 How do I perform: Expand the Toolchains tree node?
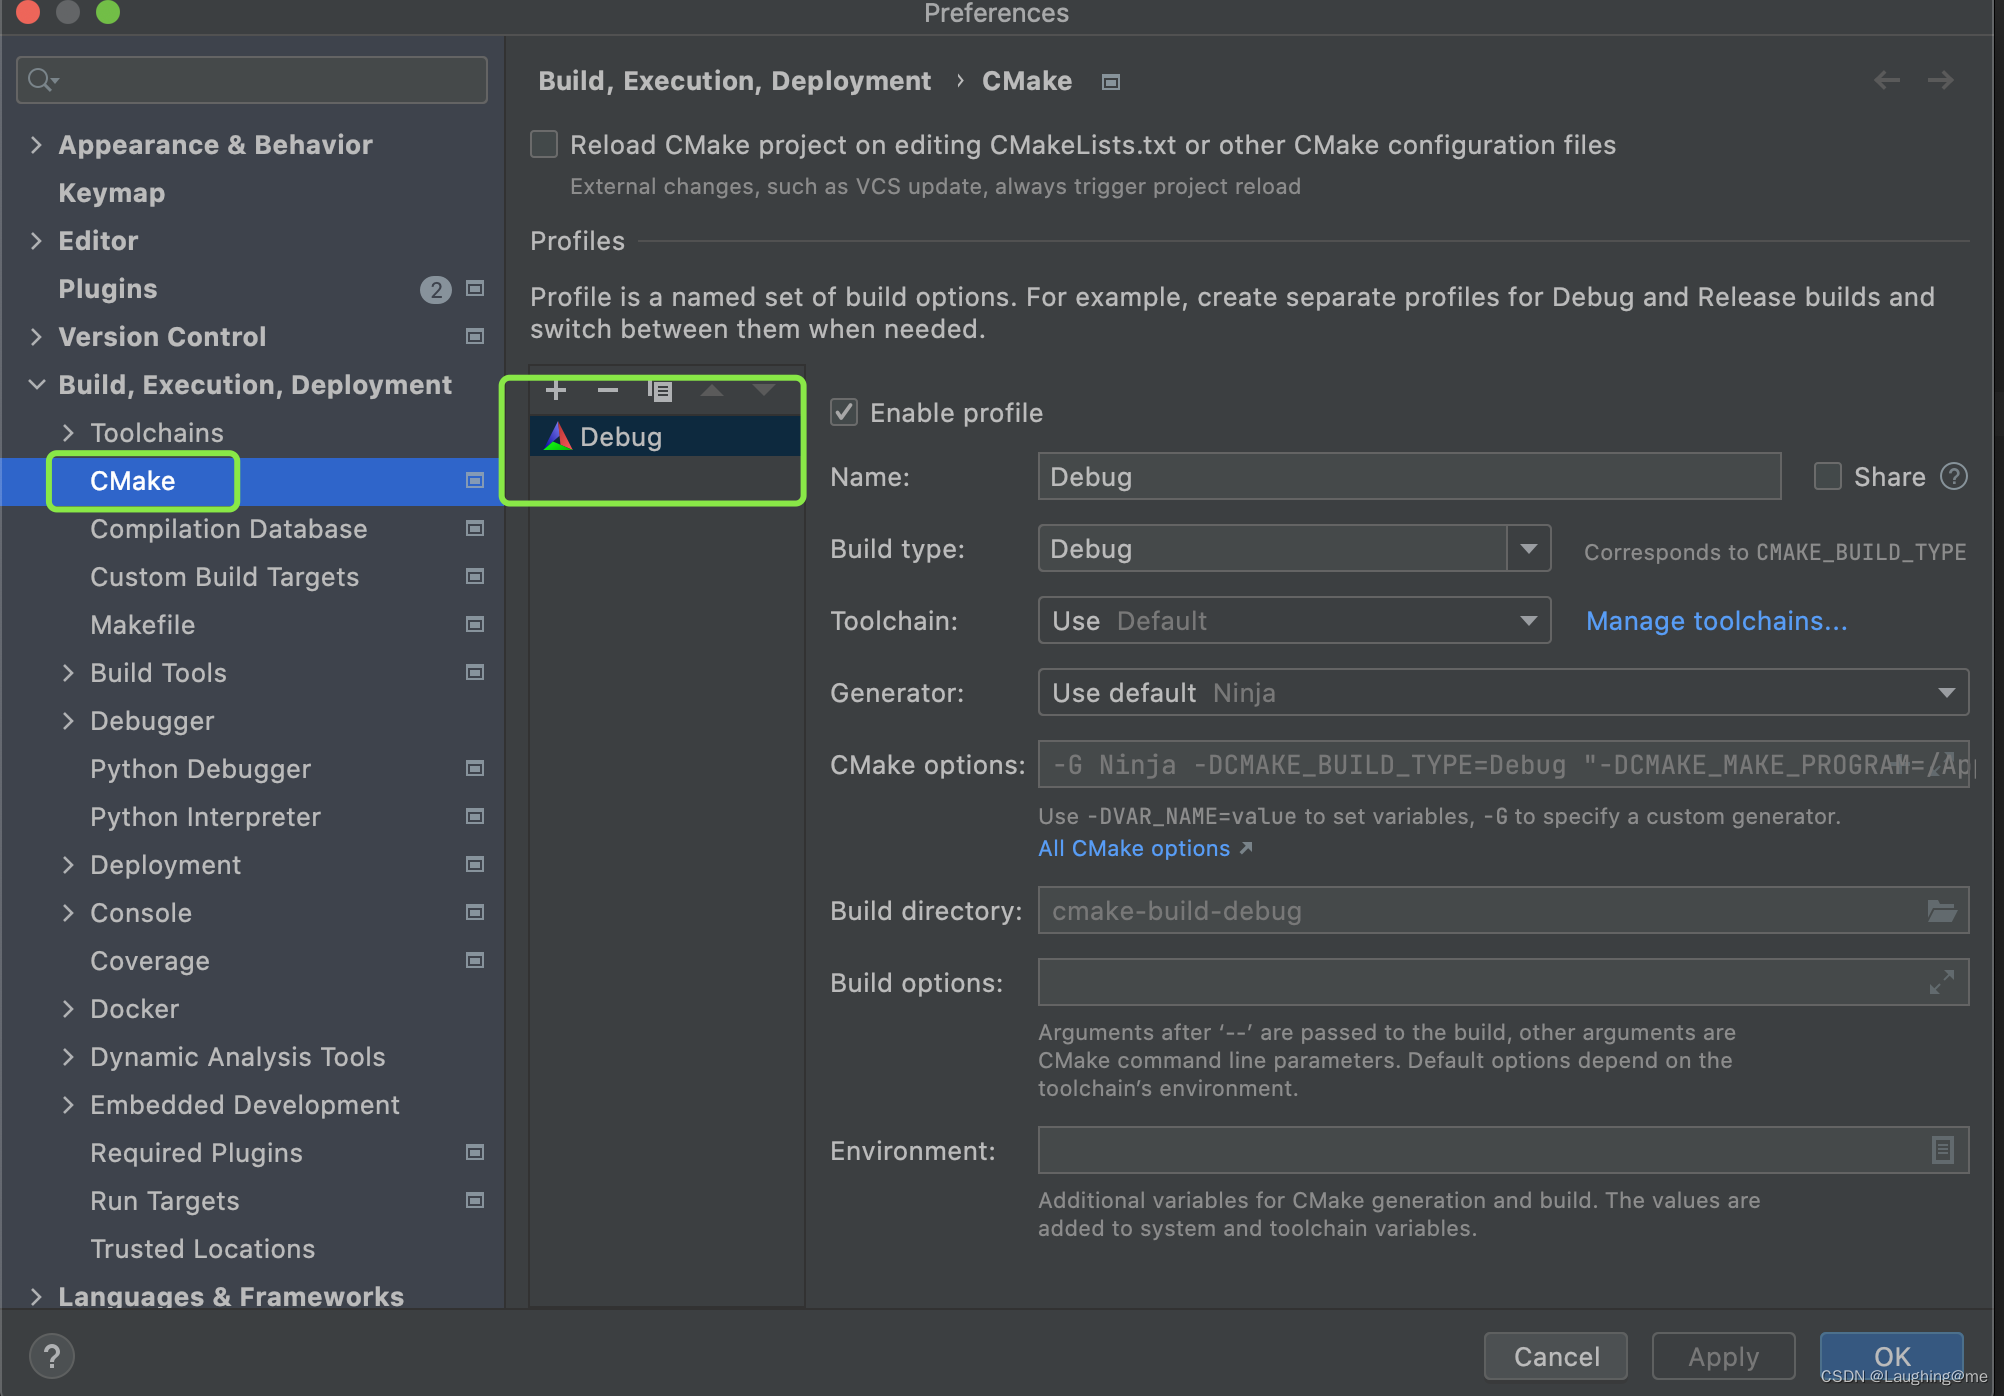pos(68,432)
